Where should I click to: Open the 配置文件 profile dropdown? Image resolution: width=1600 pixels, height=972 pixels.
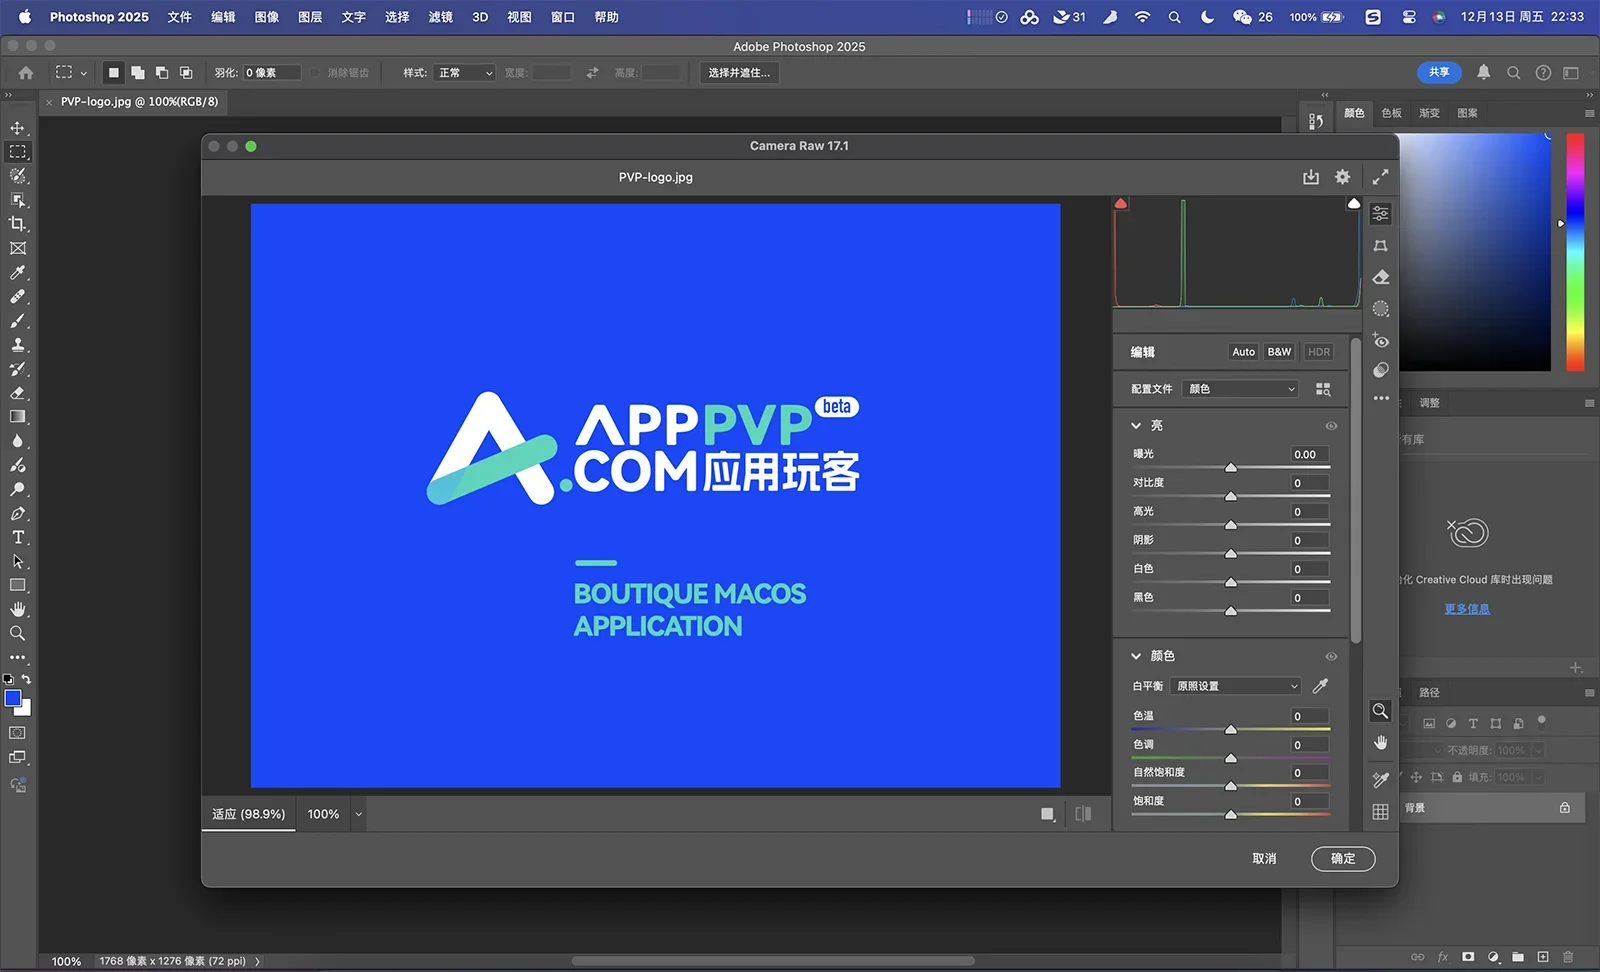[1241, 389]
